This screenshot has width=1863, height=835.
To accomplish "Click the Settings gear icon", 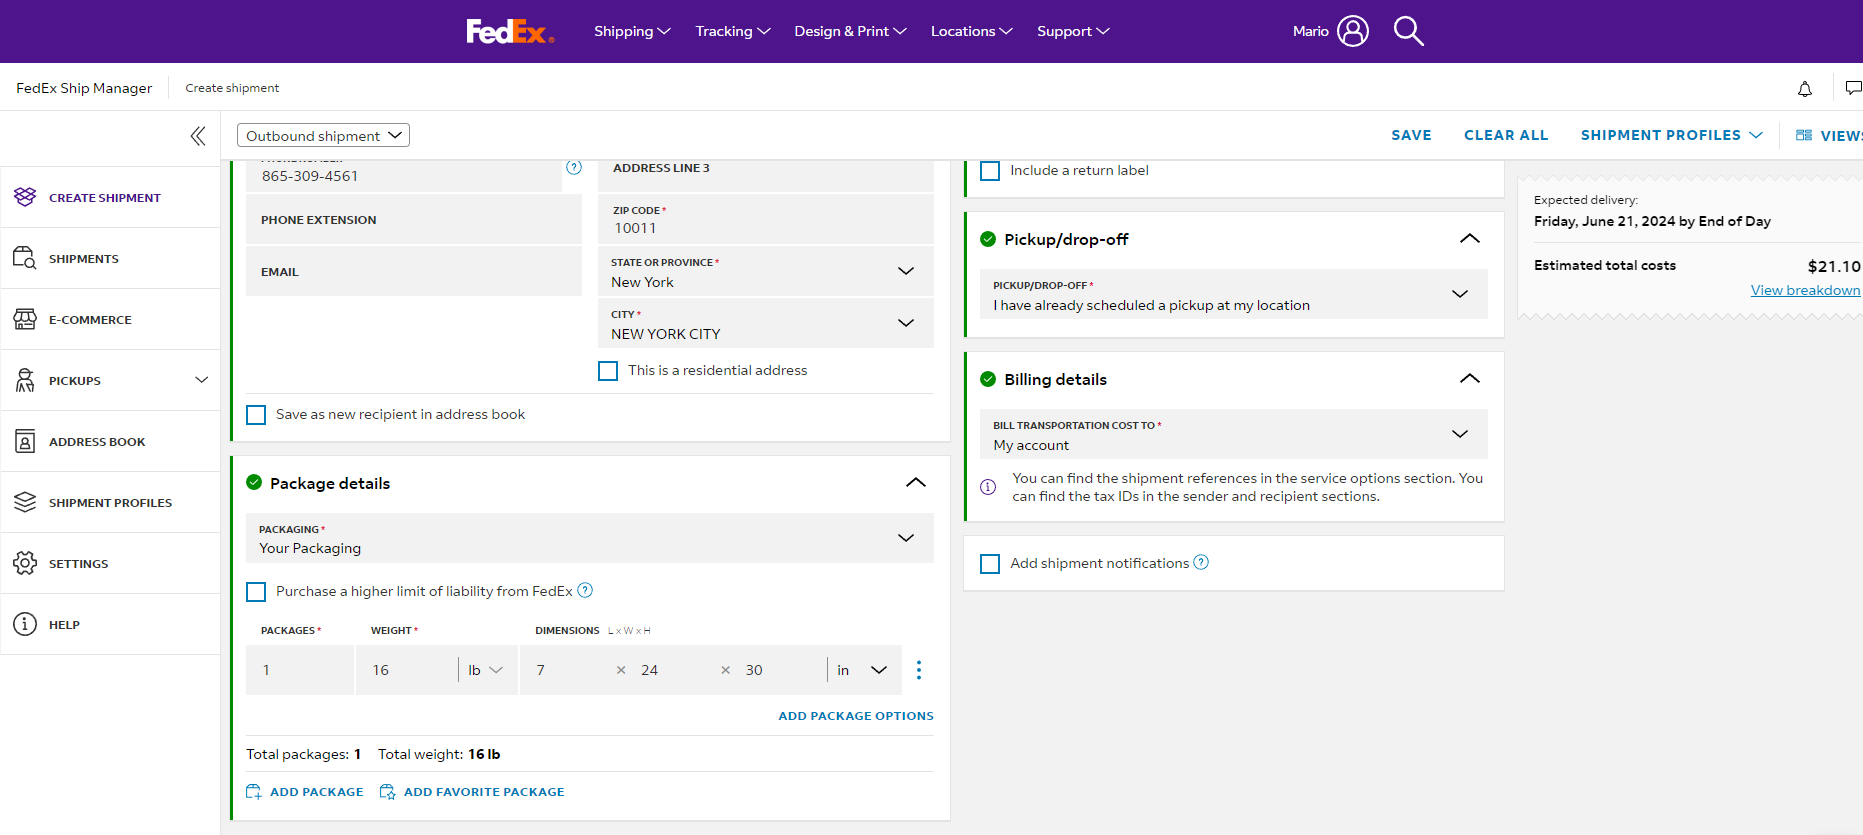I will (25, 563).
